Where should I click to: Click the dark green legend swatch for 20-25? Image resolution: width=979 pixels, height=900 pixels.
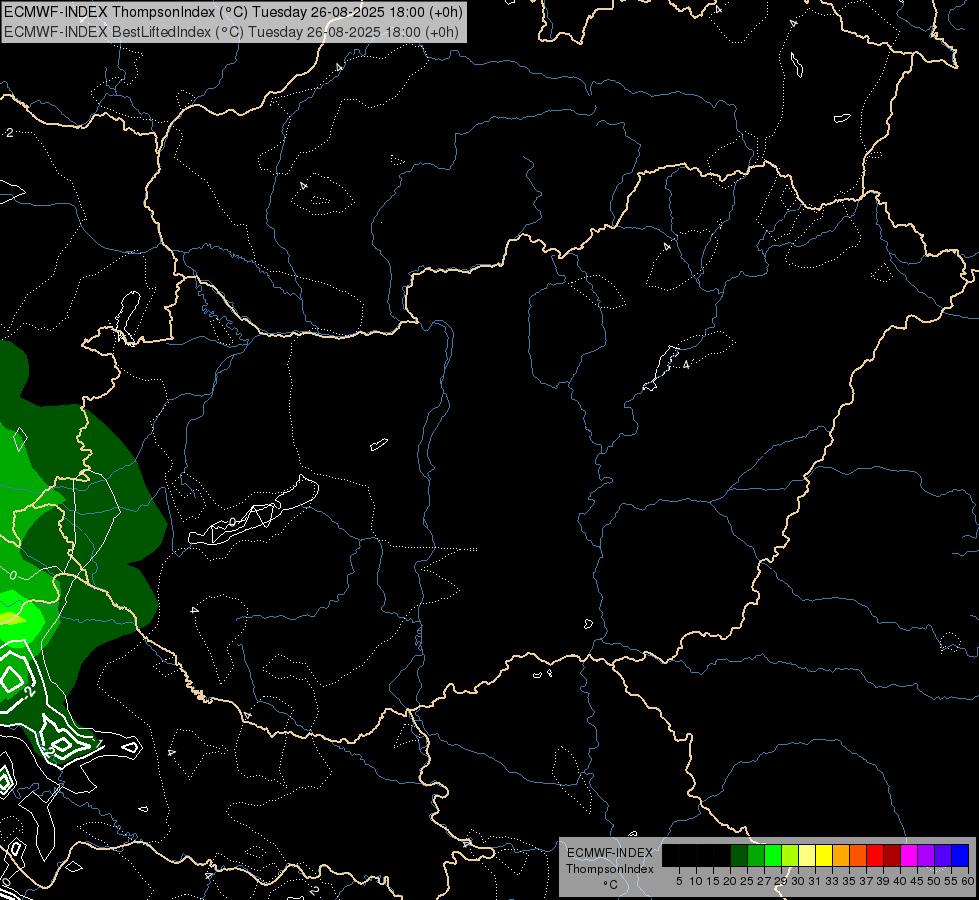click(739, 856)
